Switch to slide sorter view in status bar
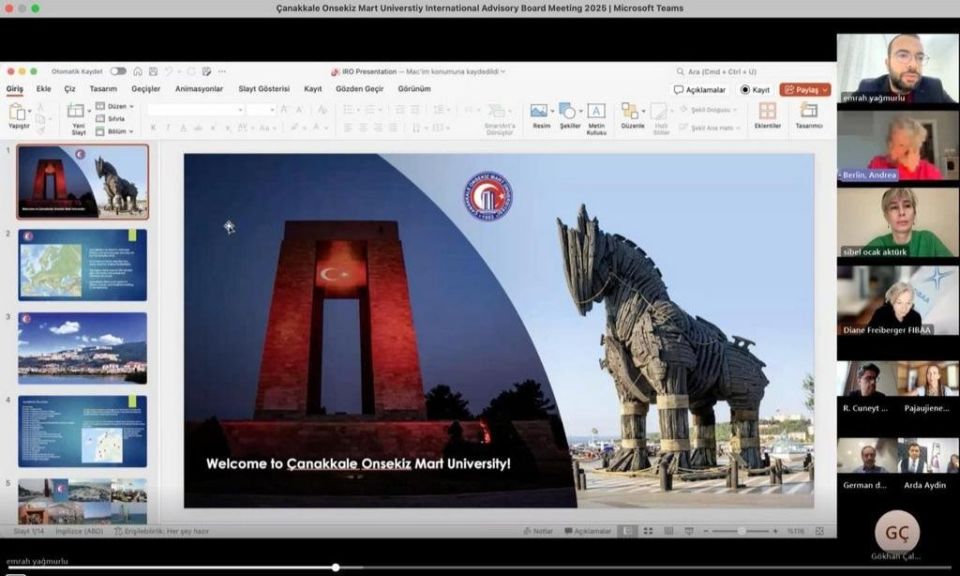960x576 pixels. [647, 531]
